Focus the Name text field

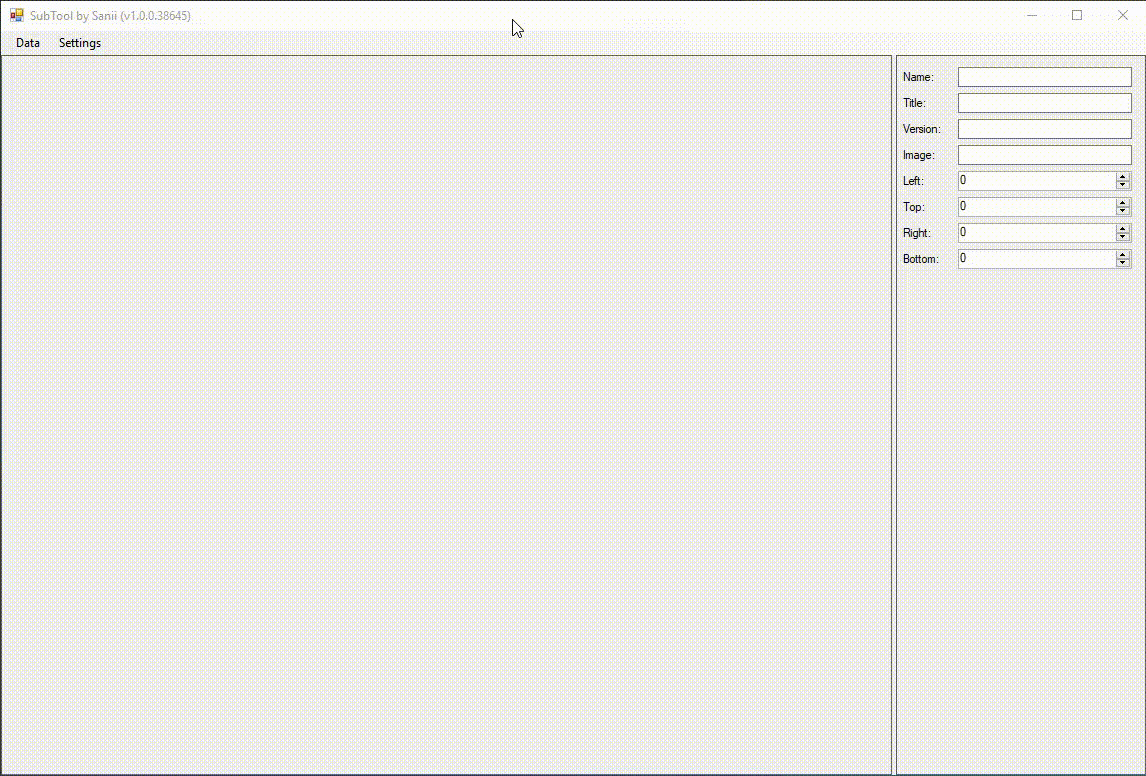pyautogui.click(x=1044, y=77)
